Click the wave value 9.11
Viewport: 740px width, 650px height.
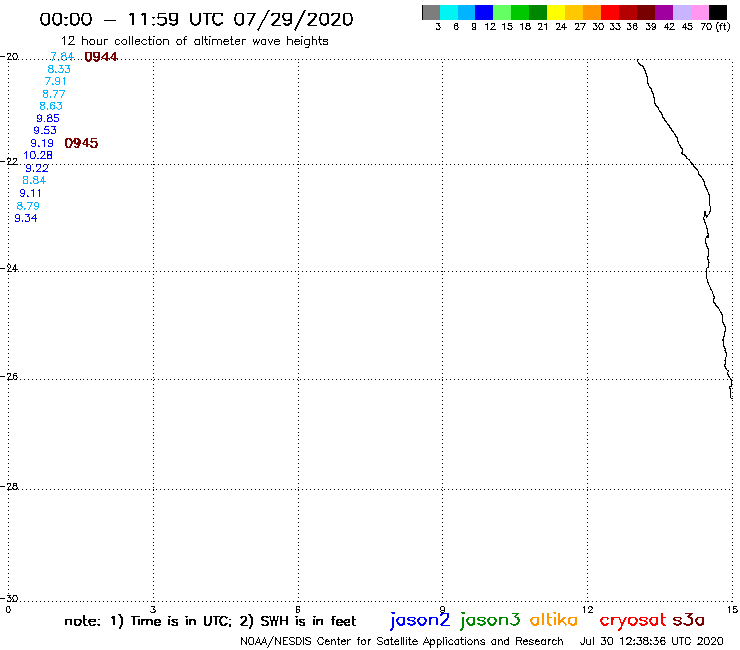point(30,193)
